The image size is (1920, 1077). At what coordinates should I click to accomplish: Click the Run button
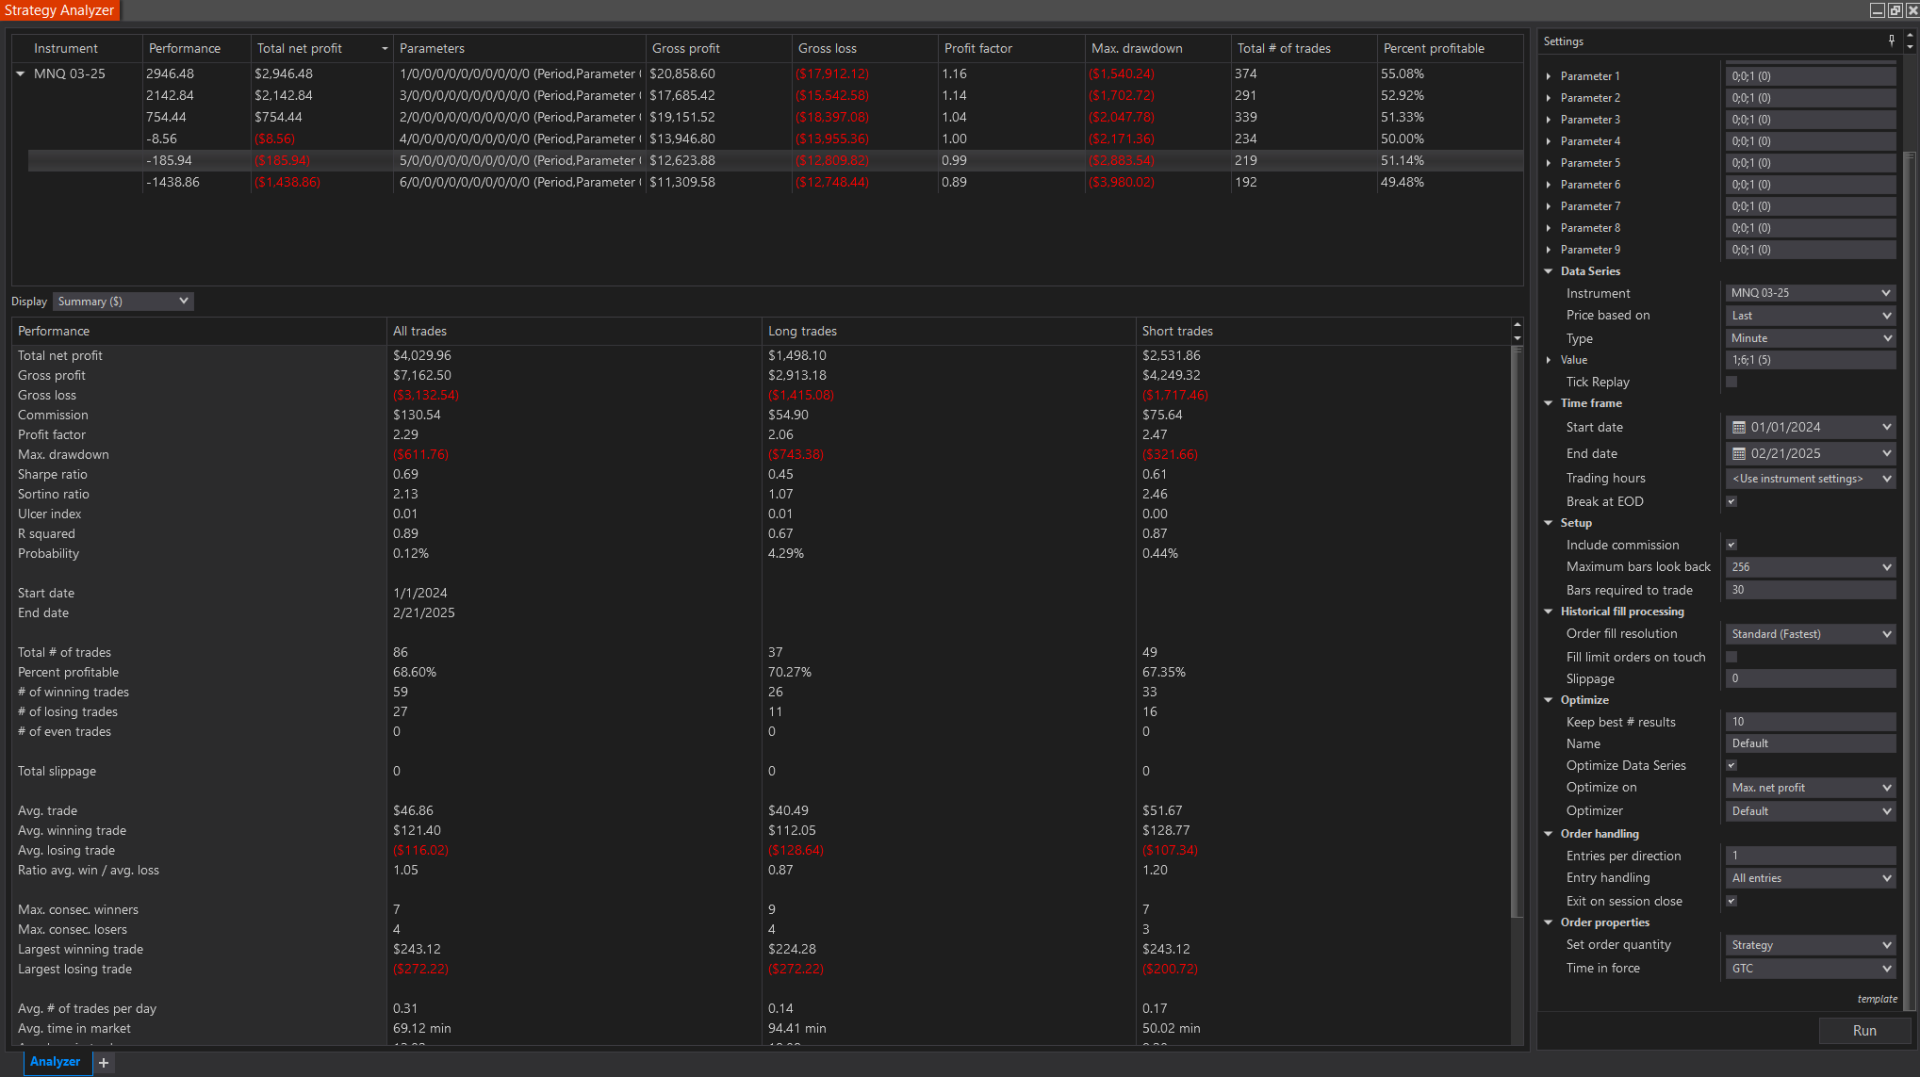coord(1864,1031)
